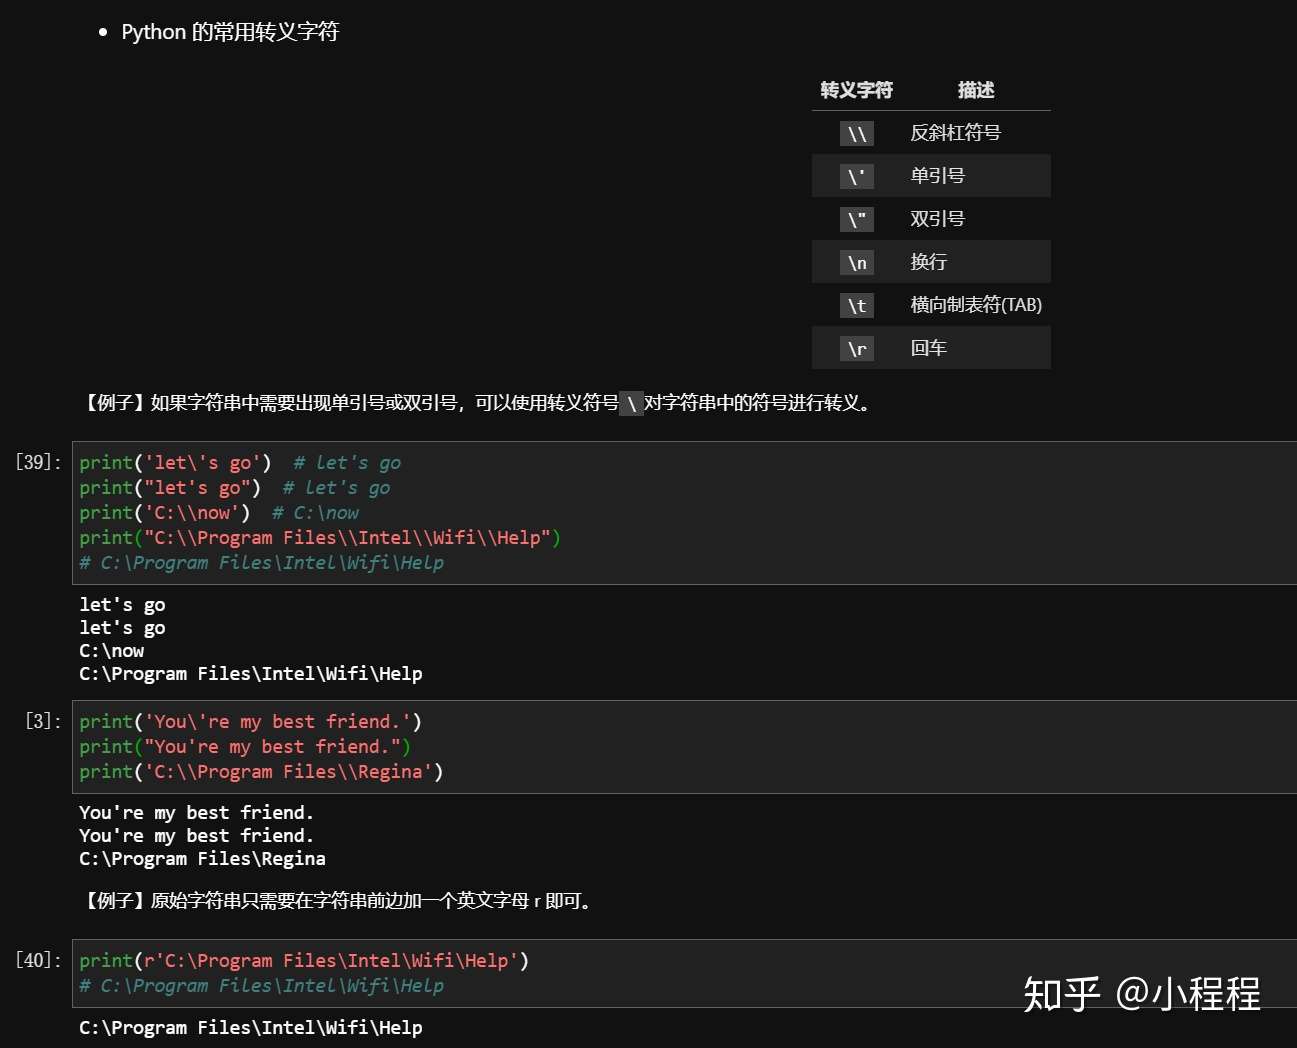
Task: Click the output line 'C:\now'
Action: point(112,651)
